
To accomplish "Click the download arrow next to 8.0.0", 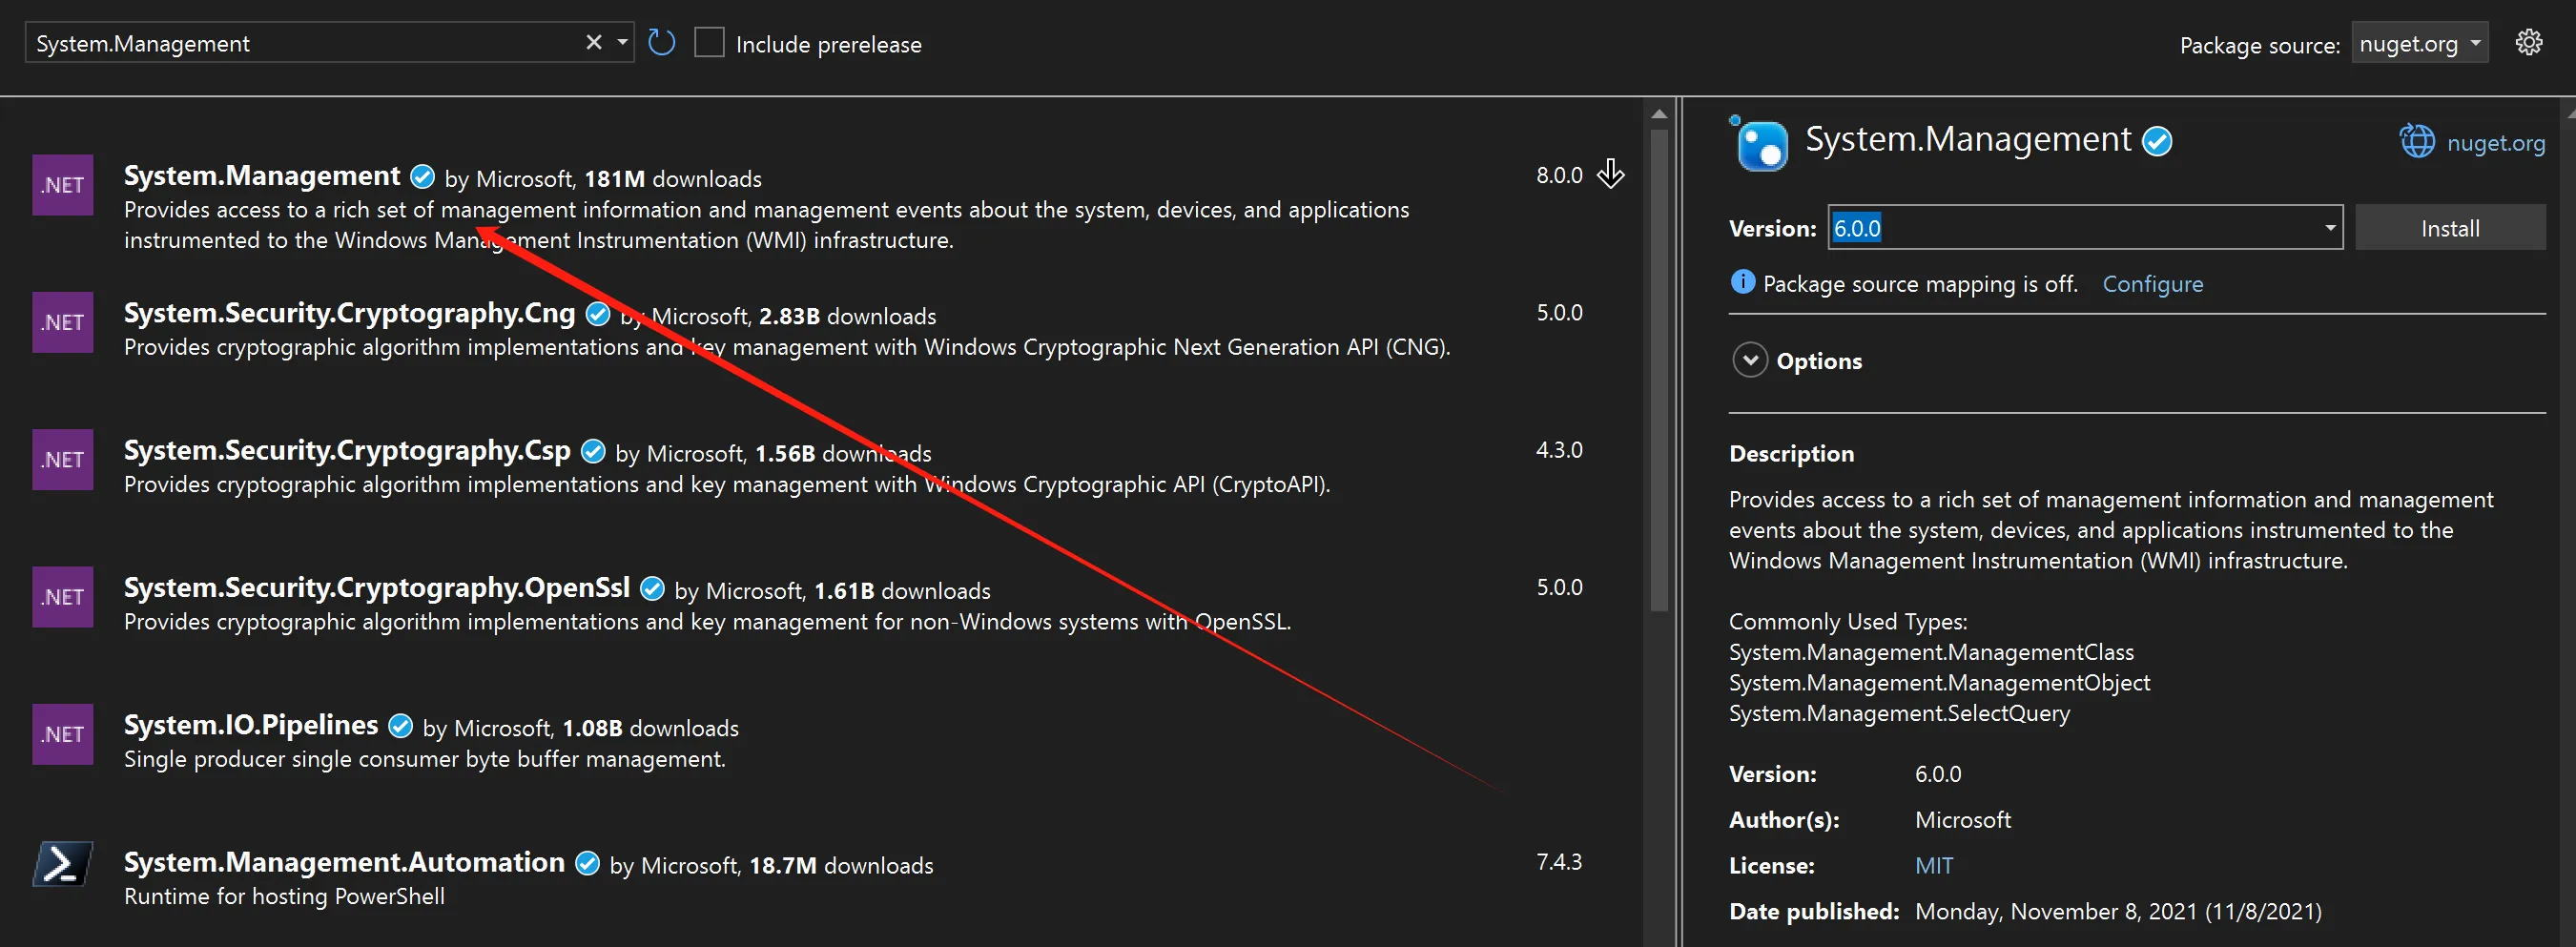I will pyautogui.click(x=1610, y=174).
